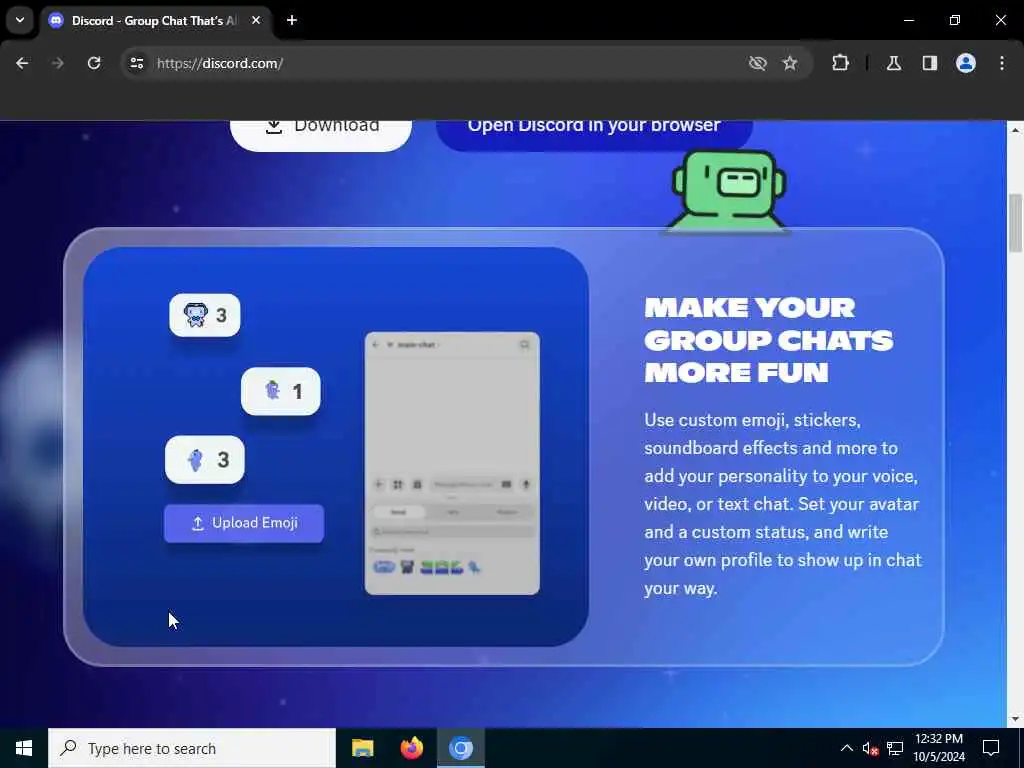Click the muted volume tray icon

tap(870, 748)
